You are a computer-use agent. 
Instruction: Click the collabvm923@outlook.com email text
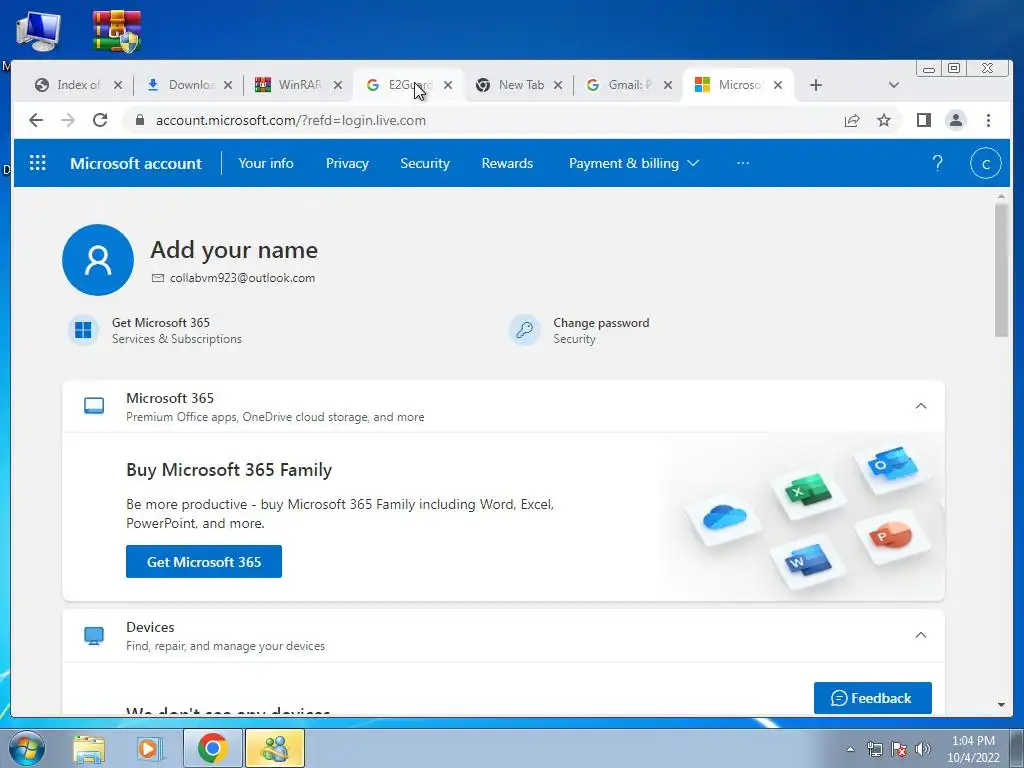tap(242, 278)
